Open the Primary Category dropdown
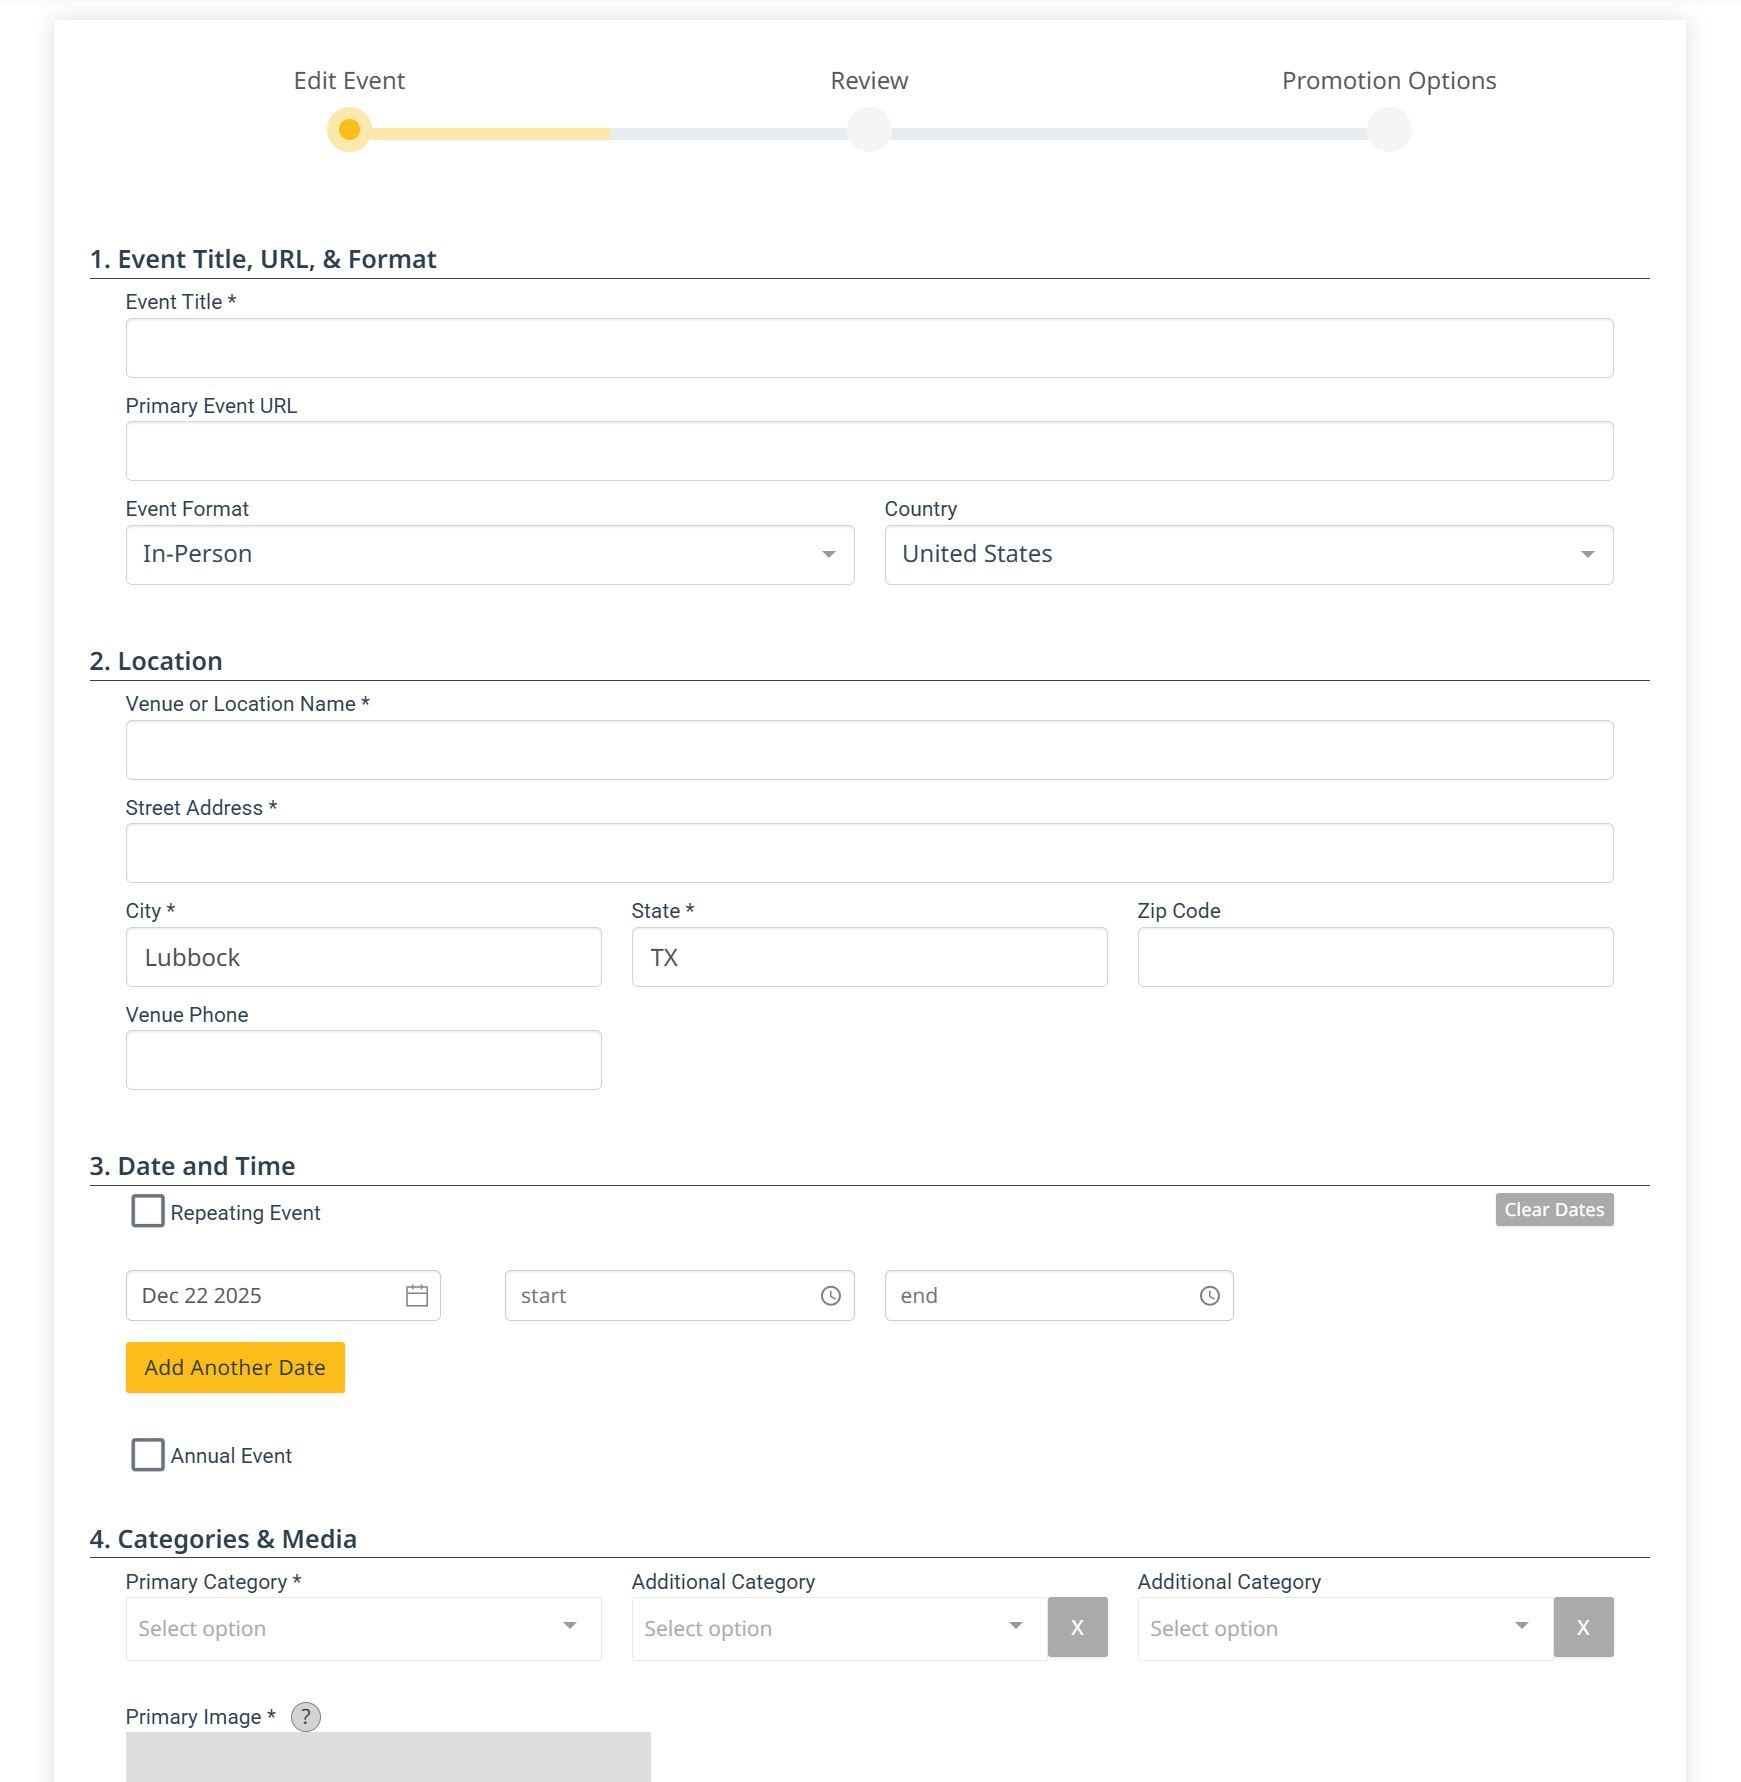This screenshot has height=1782, width=1741. [363, 1628]
